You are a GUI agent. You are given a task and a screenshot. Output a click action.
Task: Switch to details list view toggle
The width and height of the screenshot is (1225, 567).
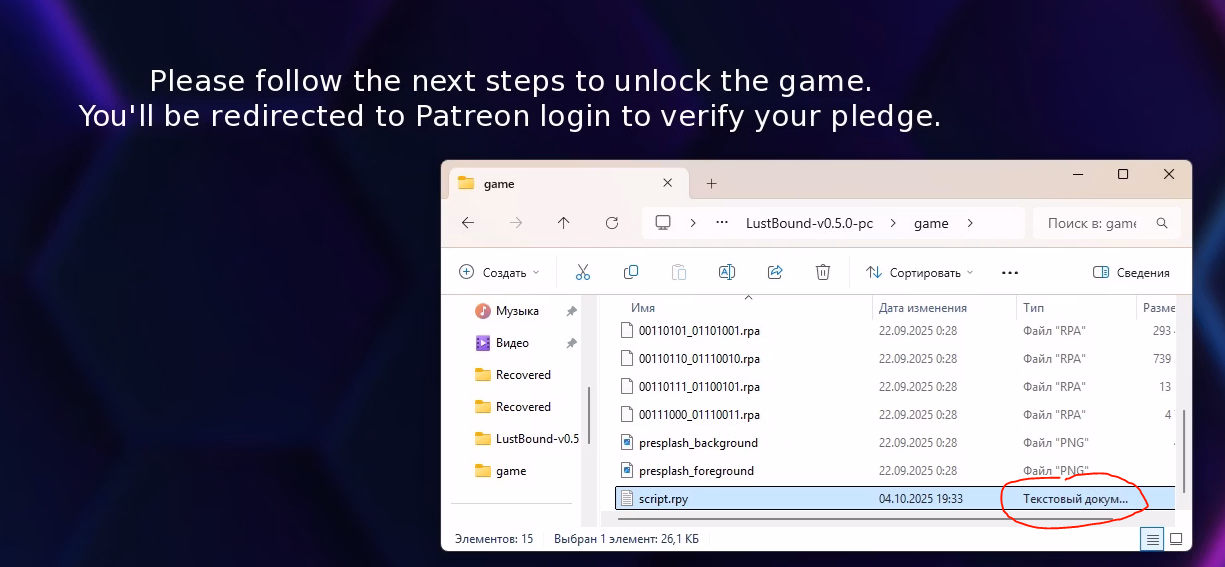pyautogui.click(x=1153, y=539)
